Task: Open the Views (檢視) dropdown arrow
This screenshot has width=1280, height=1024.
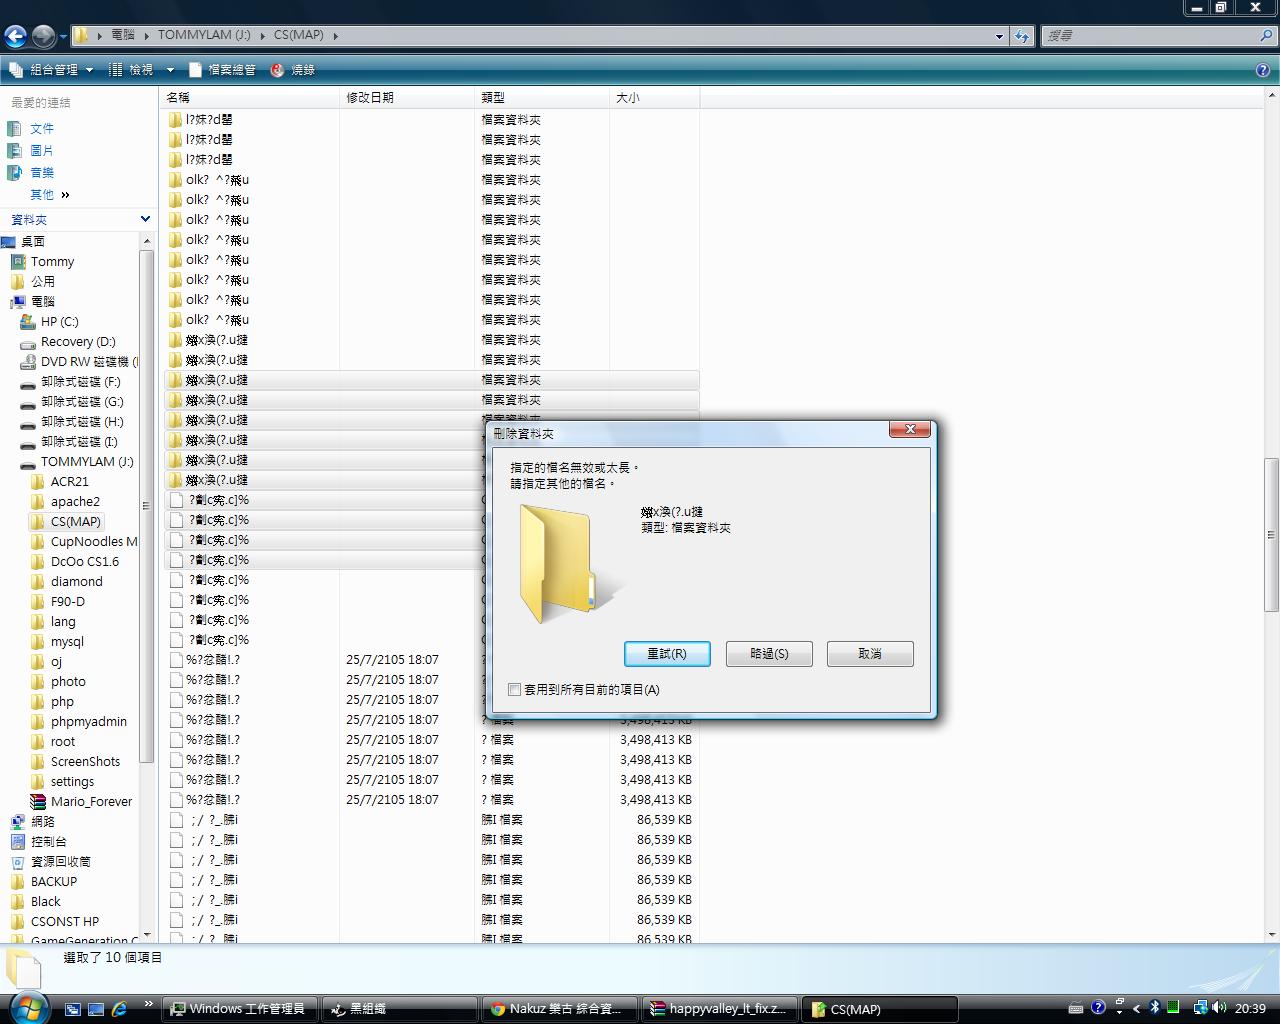Action: [x=170, y=70]
